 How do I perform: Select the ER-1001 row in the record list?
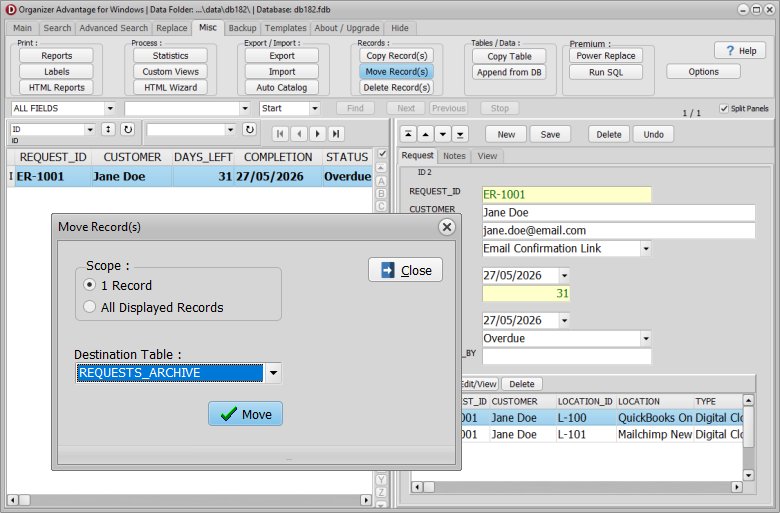(x=189, y=176)
